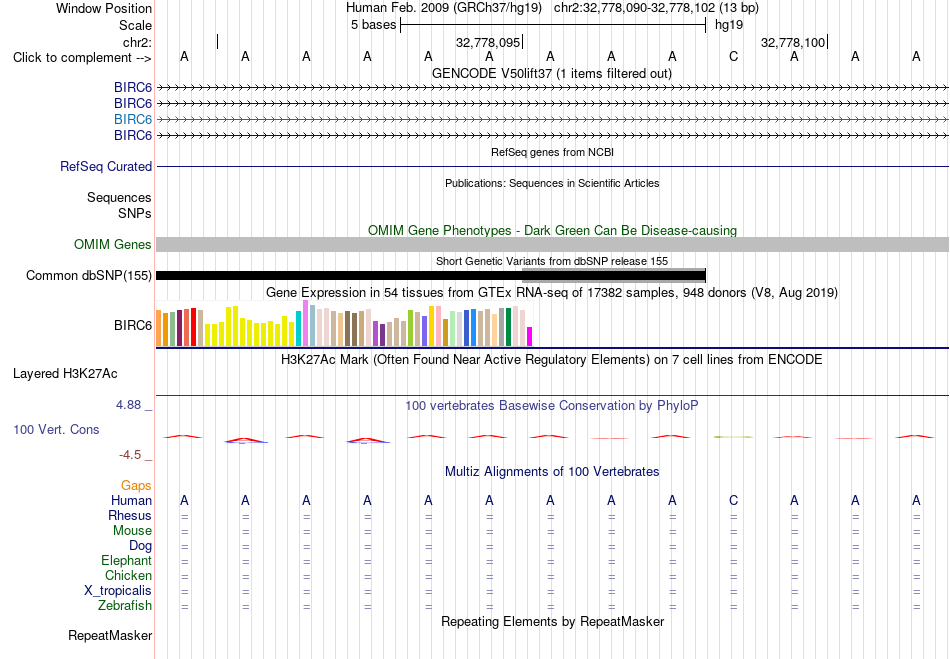Open 'Multiz Alignments of 100 Vertebrates' title
950x659 pixels.
(552, 471)
